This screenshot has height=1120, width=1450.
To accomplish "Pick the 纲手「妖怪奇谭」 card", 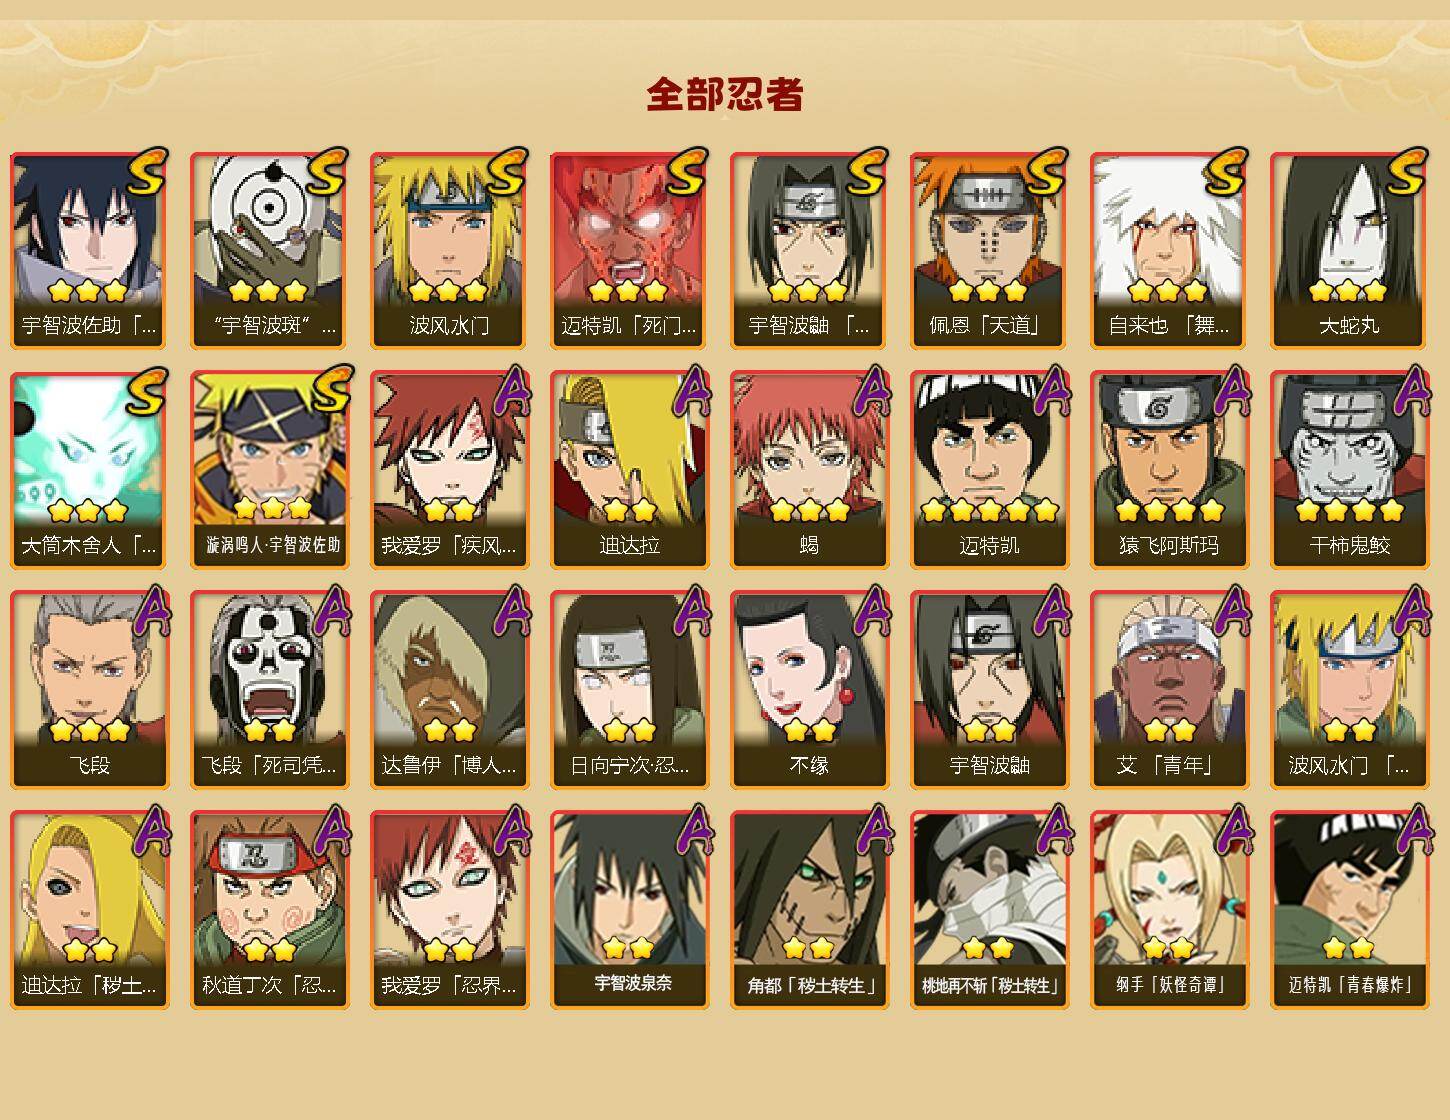I will 1169,910.
